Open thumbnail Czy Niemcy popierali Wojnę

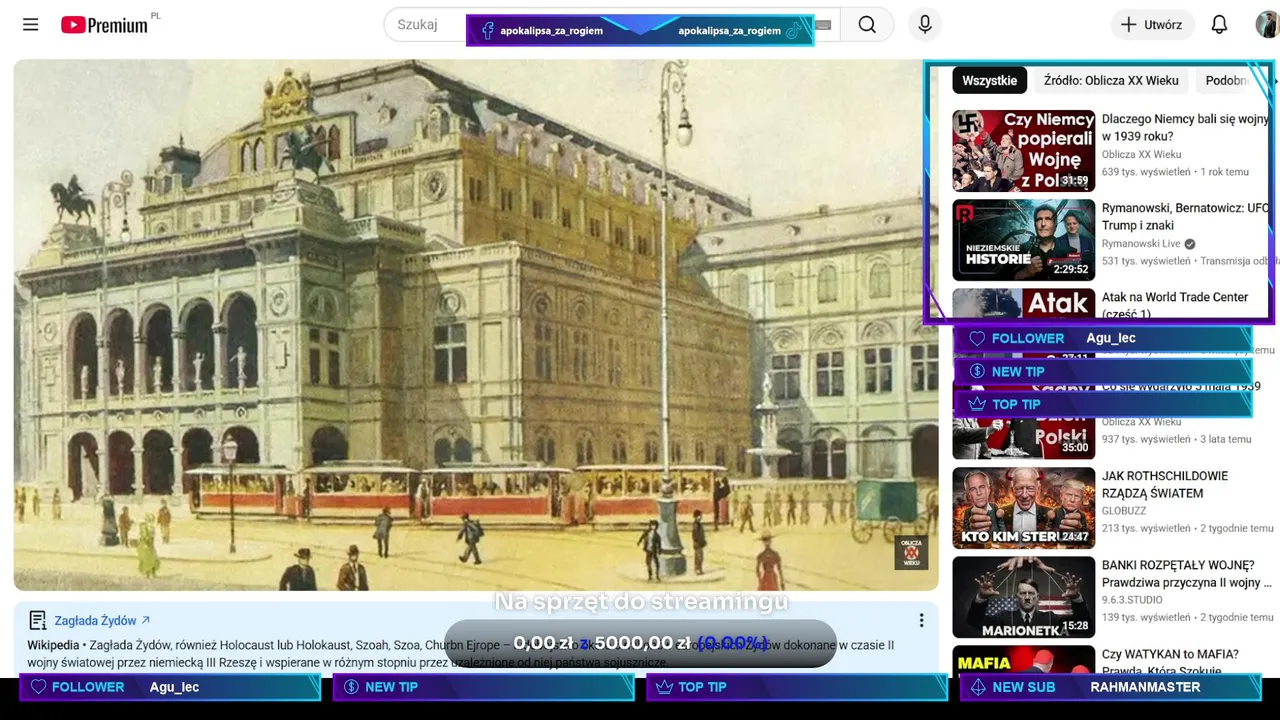coord(1023,150)
